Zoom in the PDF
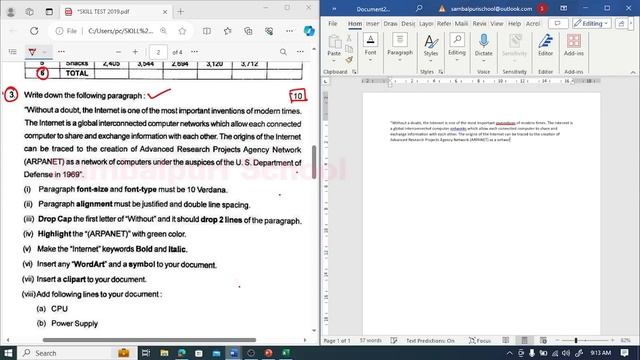Screen dimensions: 640x360 136,52
